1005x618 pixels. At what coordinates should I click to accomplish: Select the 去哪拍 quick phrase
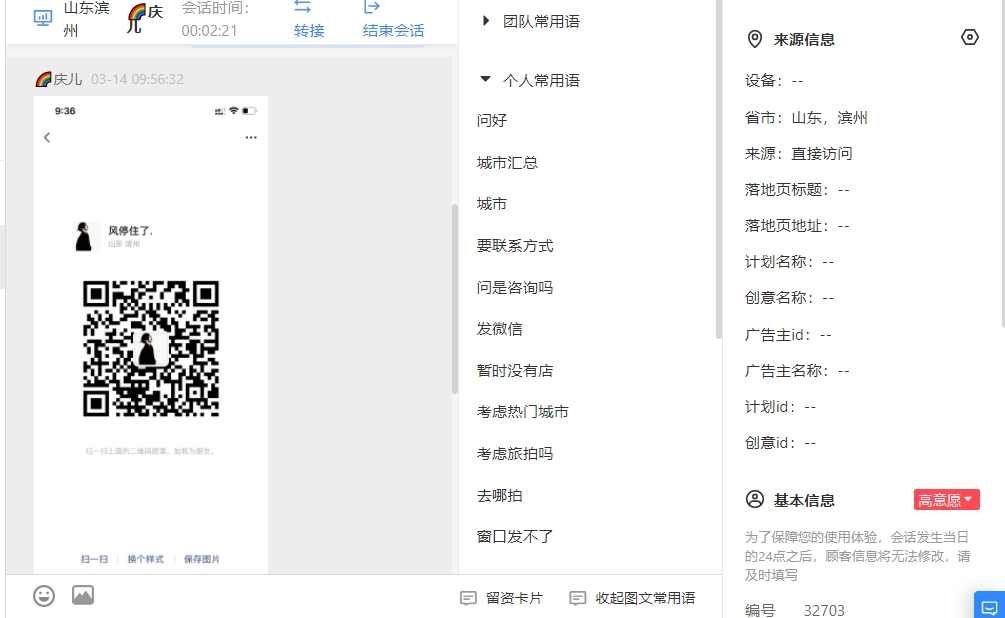499,496
